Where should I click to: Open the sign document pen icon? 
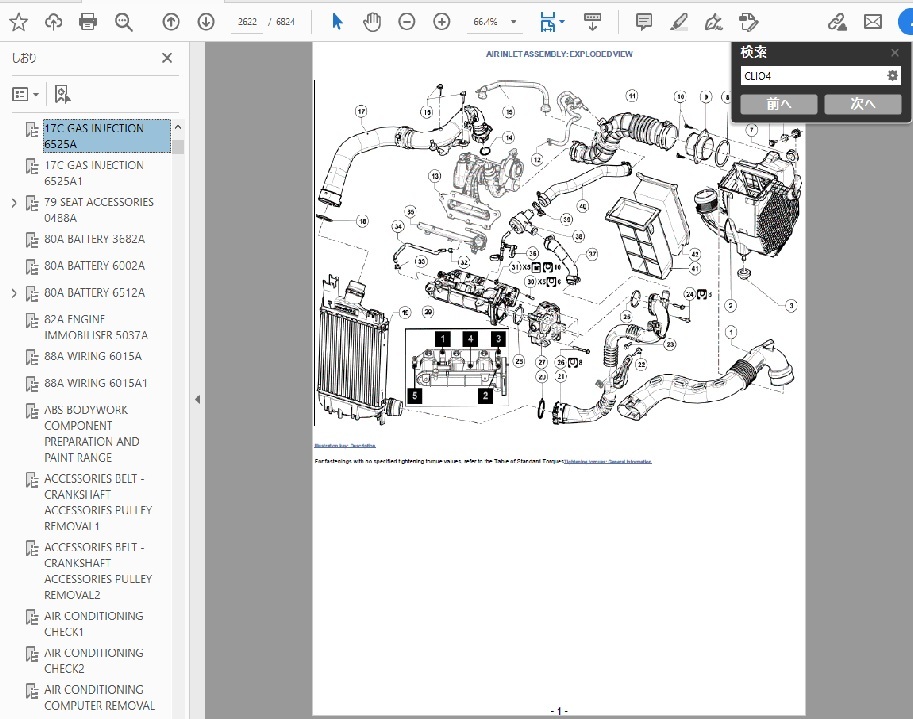[x=713, y=22]
